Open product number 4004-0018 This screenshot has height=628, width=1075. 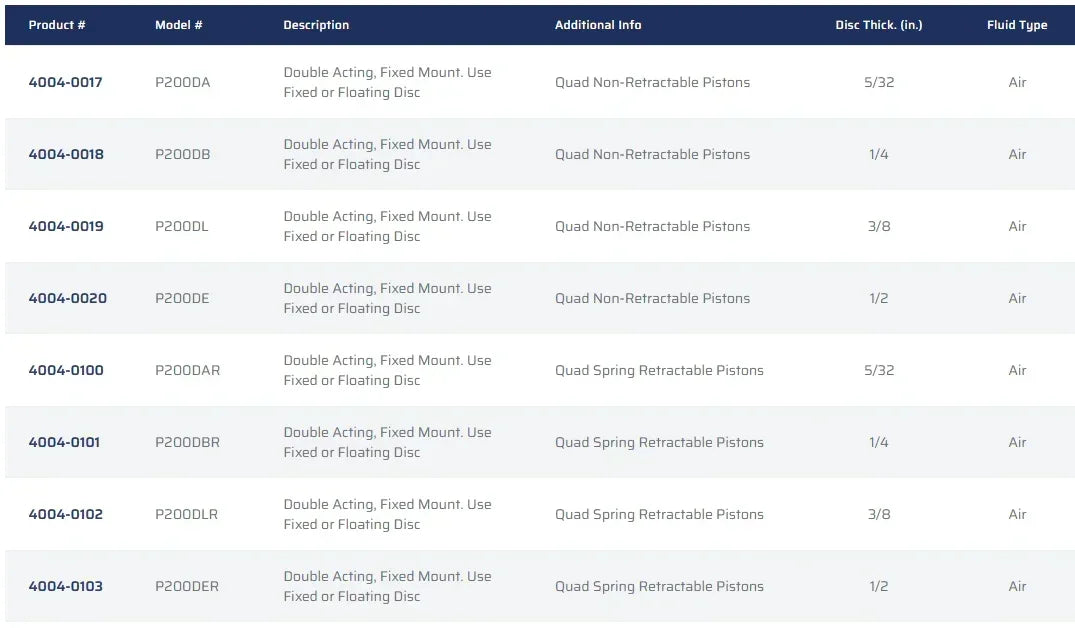coord(66,154)
